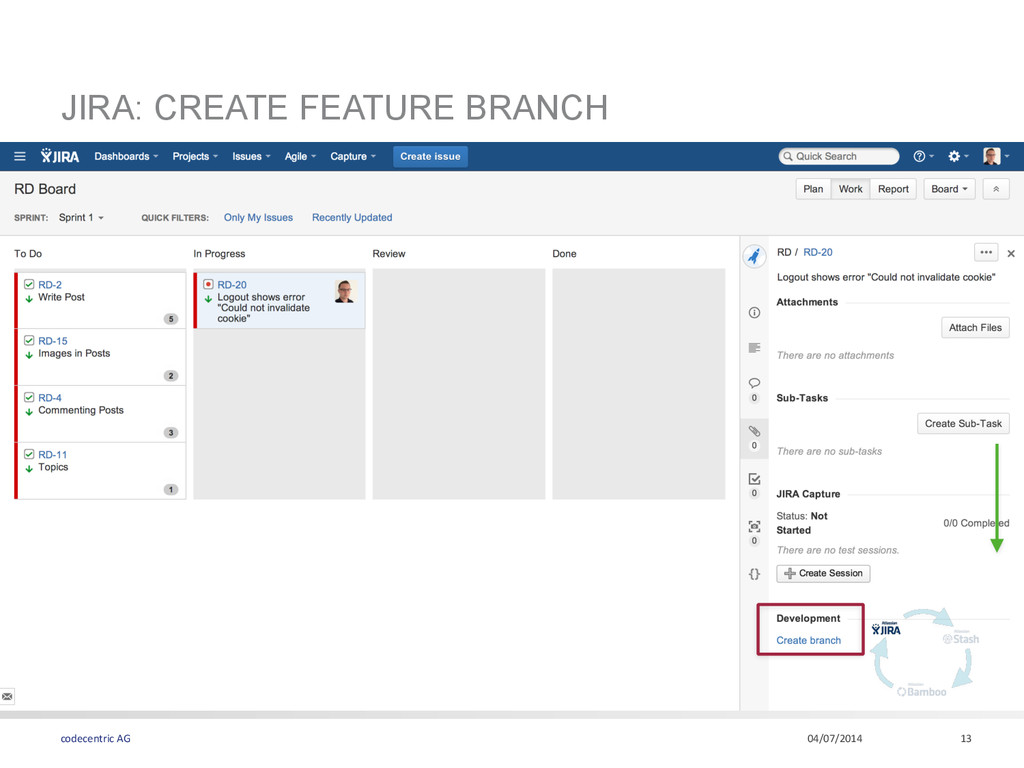Show the development curly-braces tab
Screen dimensions: 1024x768
coord(754,574)
